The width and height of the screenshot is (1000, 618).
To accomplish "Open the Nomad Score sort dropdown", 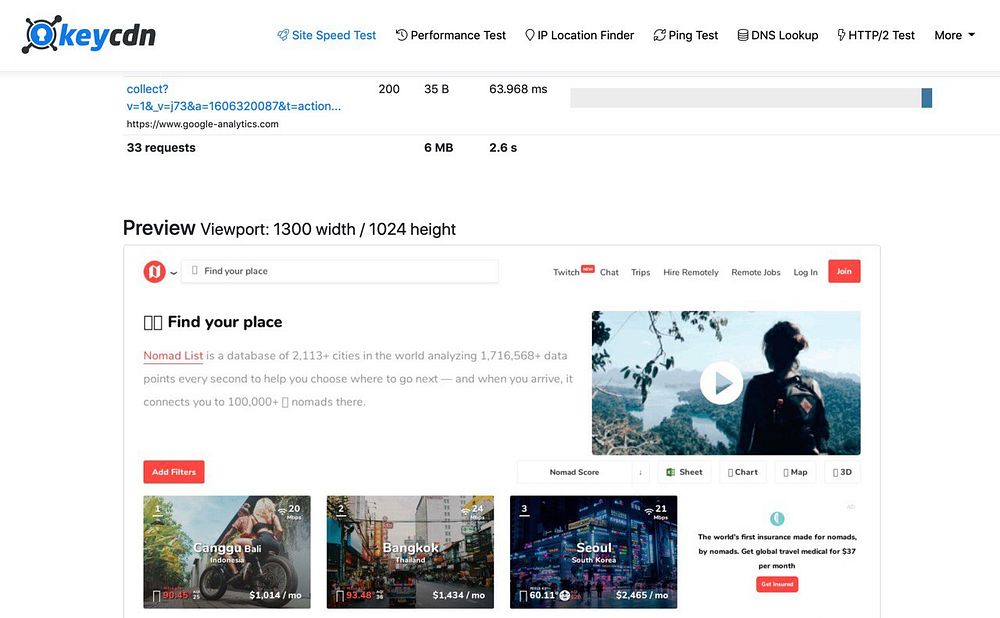I will [x=575, y=472].
